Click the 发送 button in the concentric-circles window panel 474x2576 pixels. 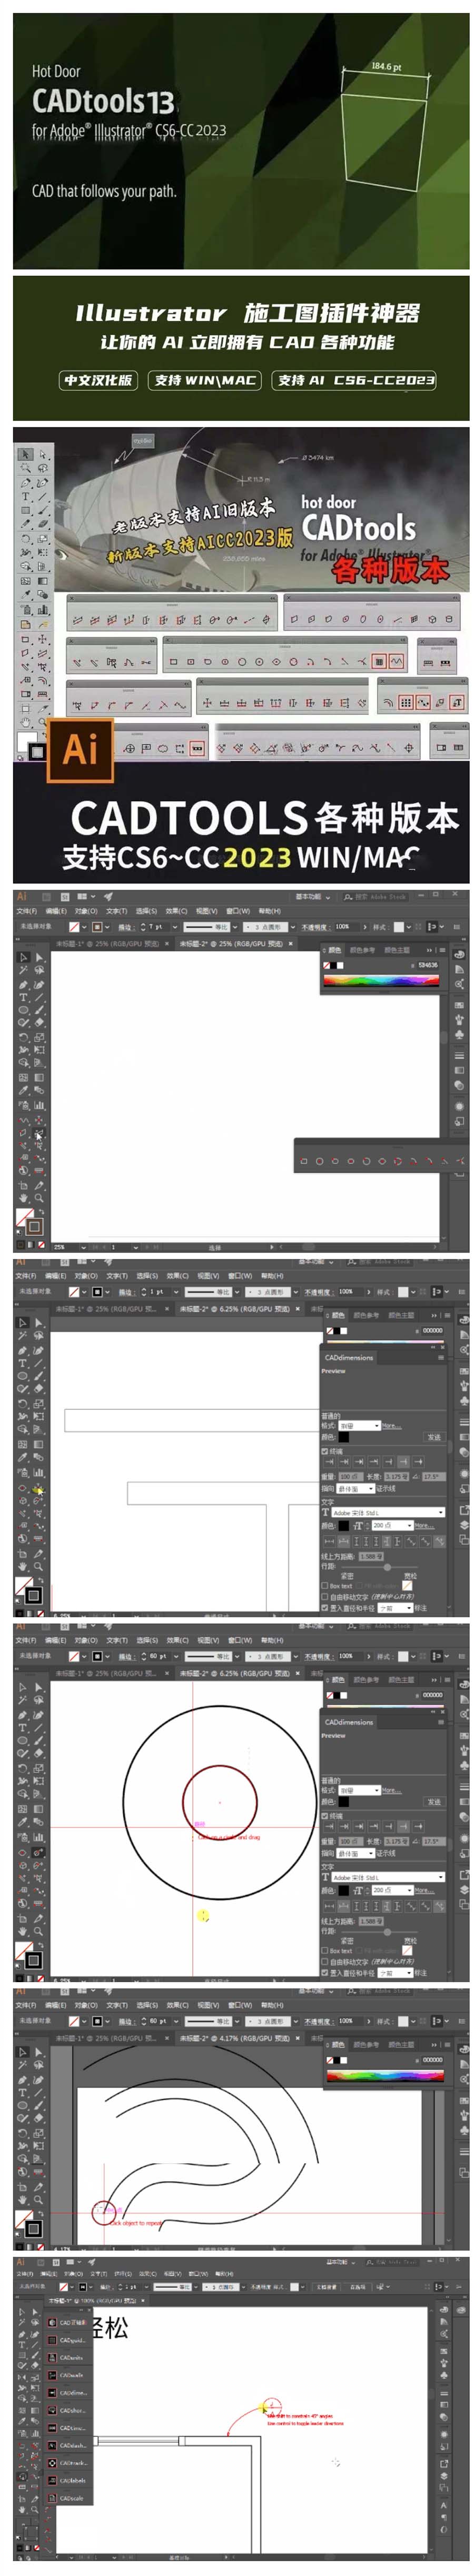(433, 1802)
